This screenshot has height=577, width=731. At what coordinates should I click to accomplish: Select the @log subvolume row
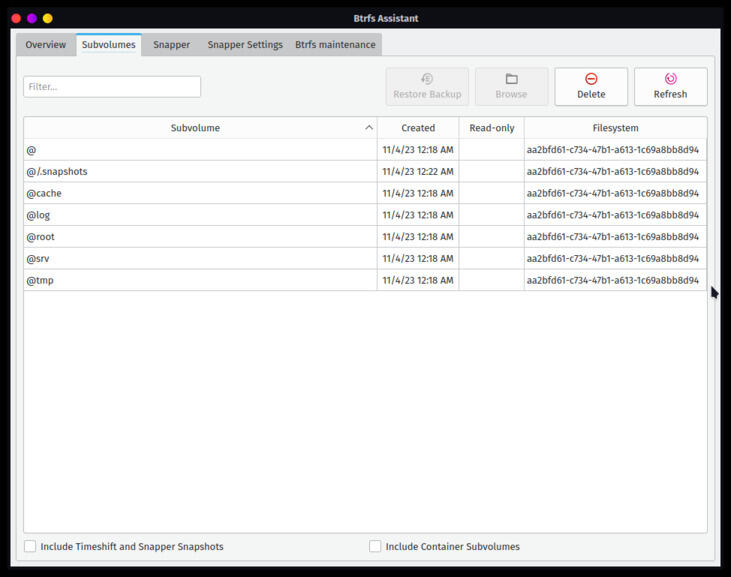tap(365, 215)
